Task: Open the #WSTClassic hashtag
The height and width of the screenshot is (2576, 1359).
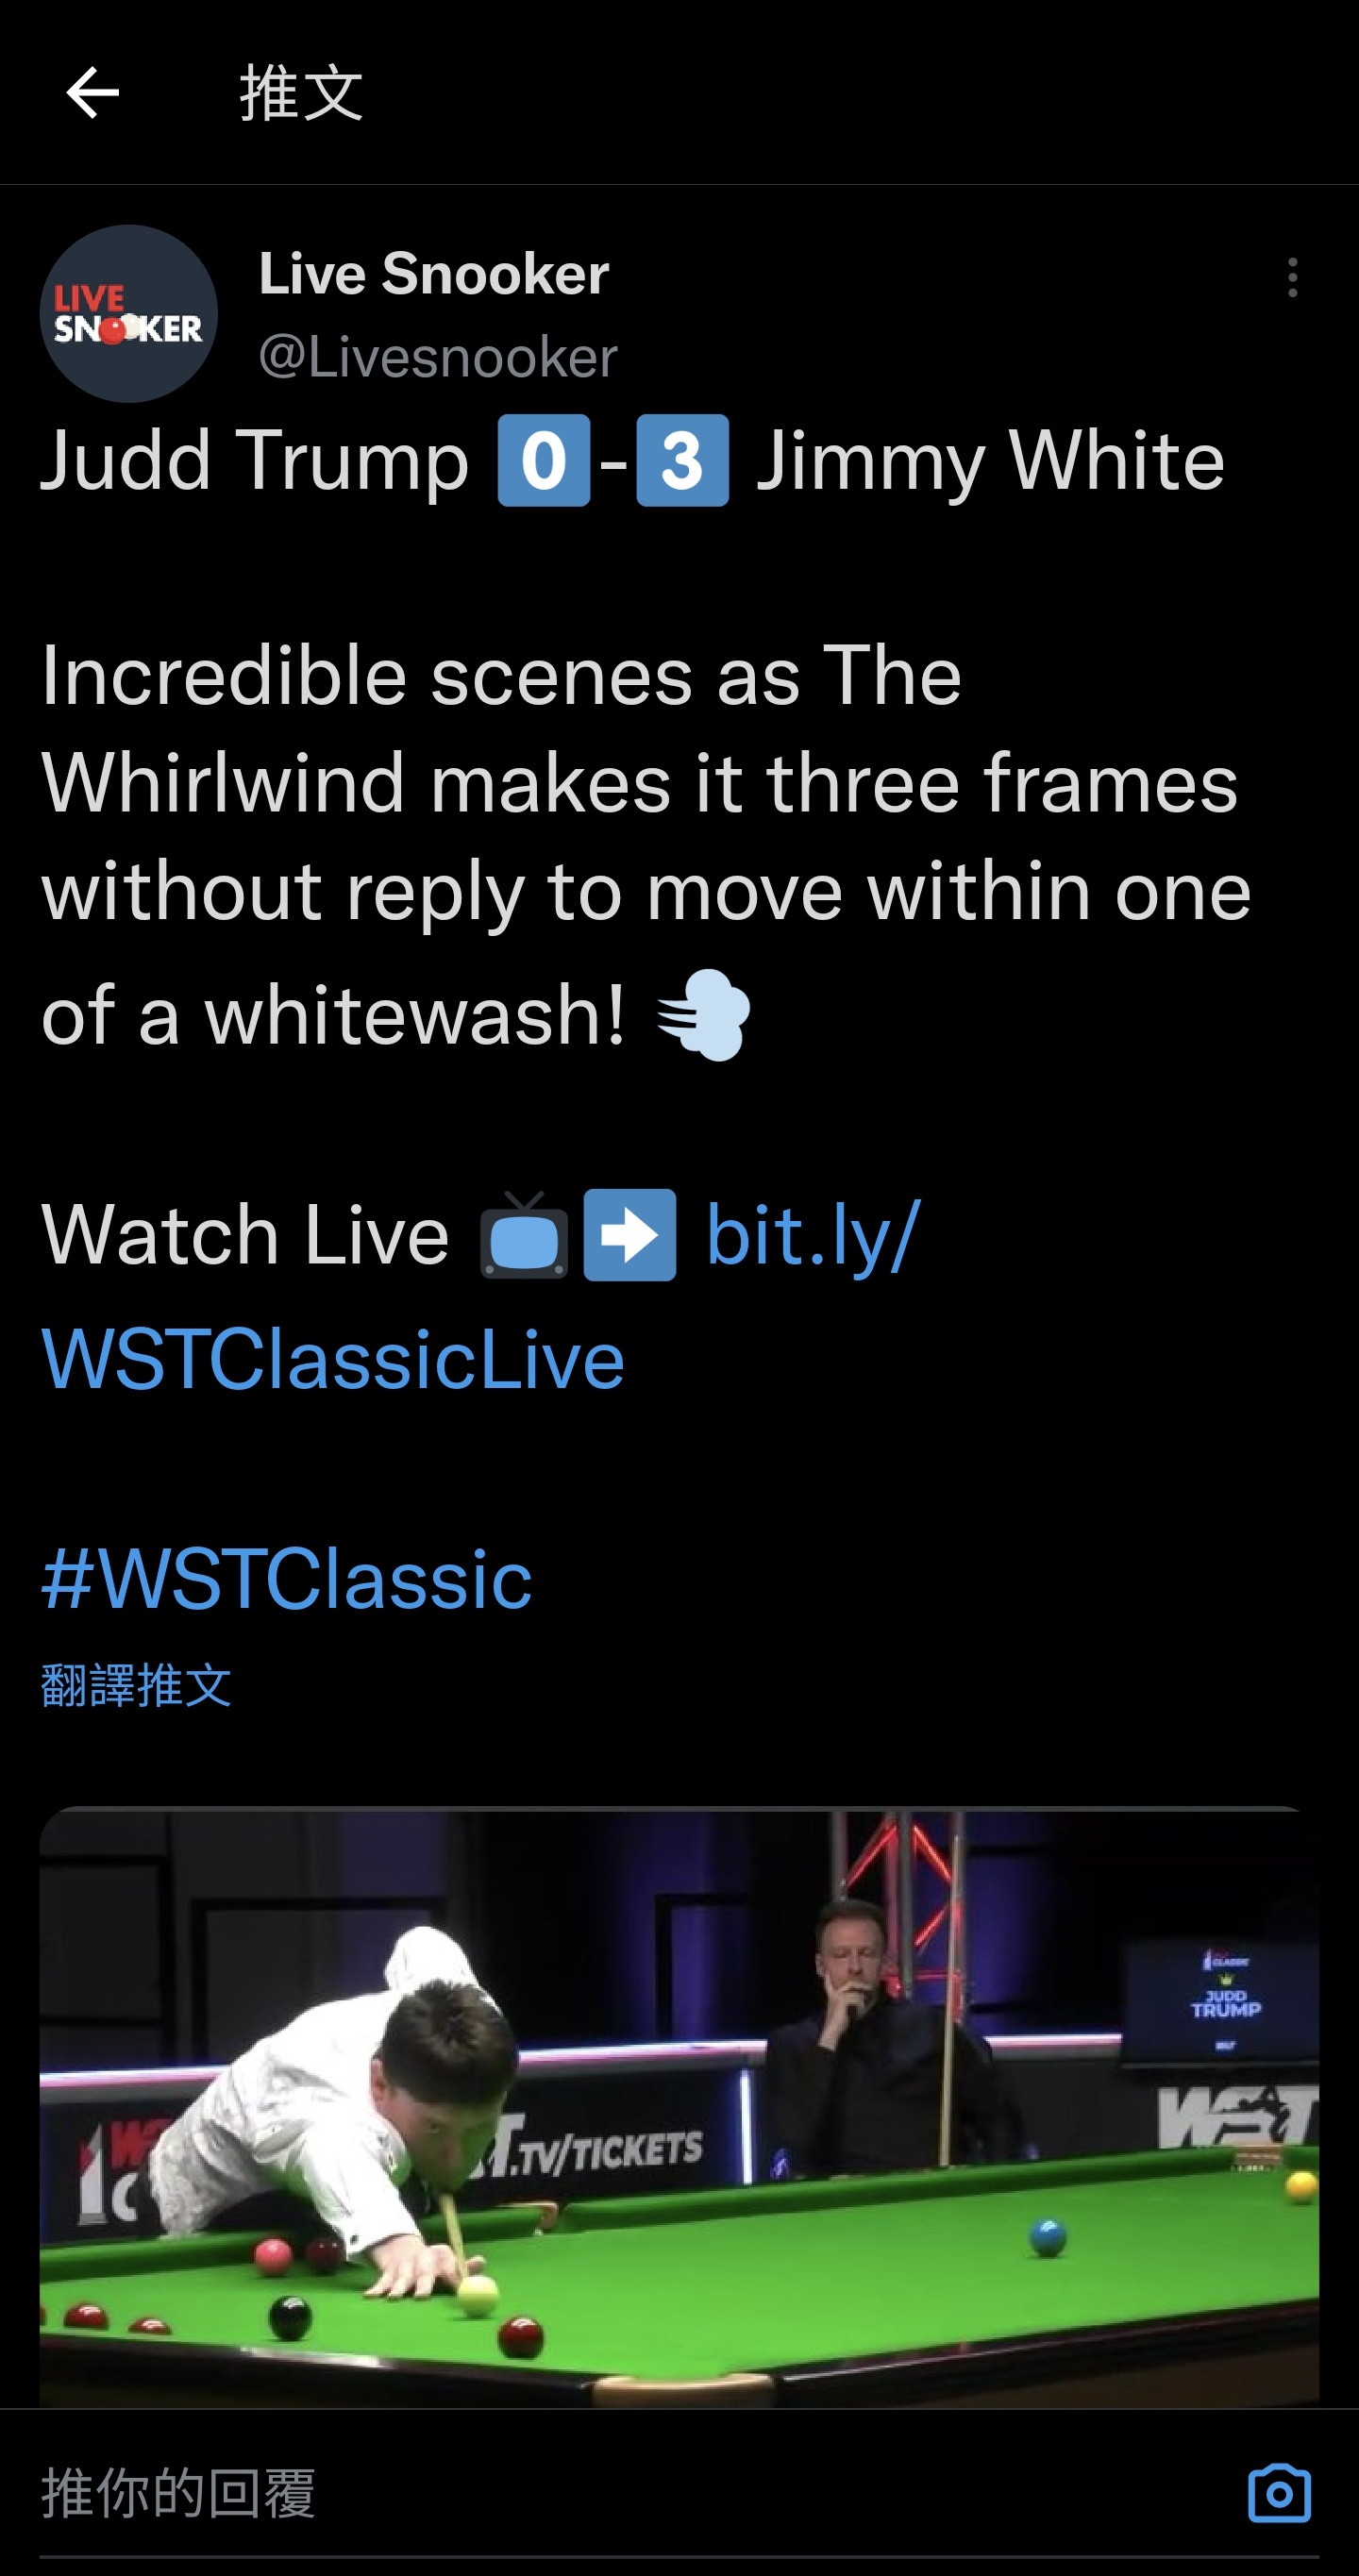Action: click(x=286, y=1578)
